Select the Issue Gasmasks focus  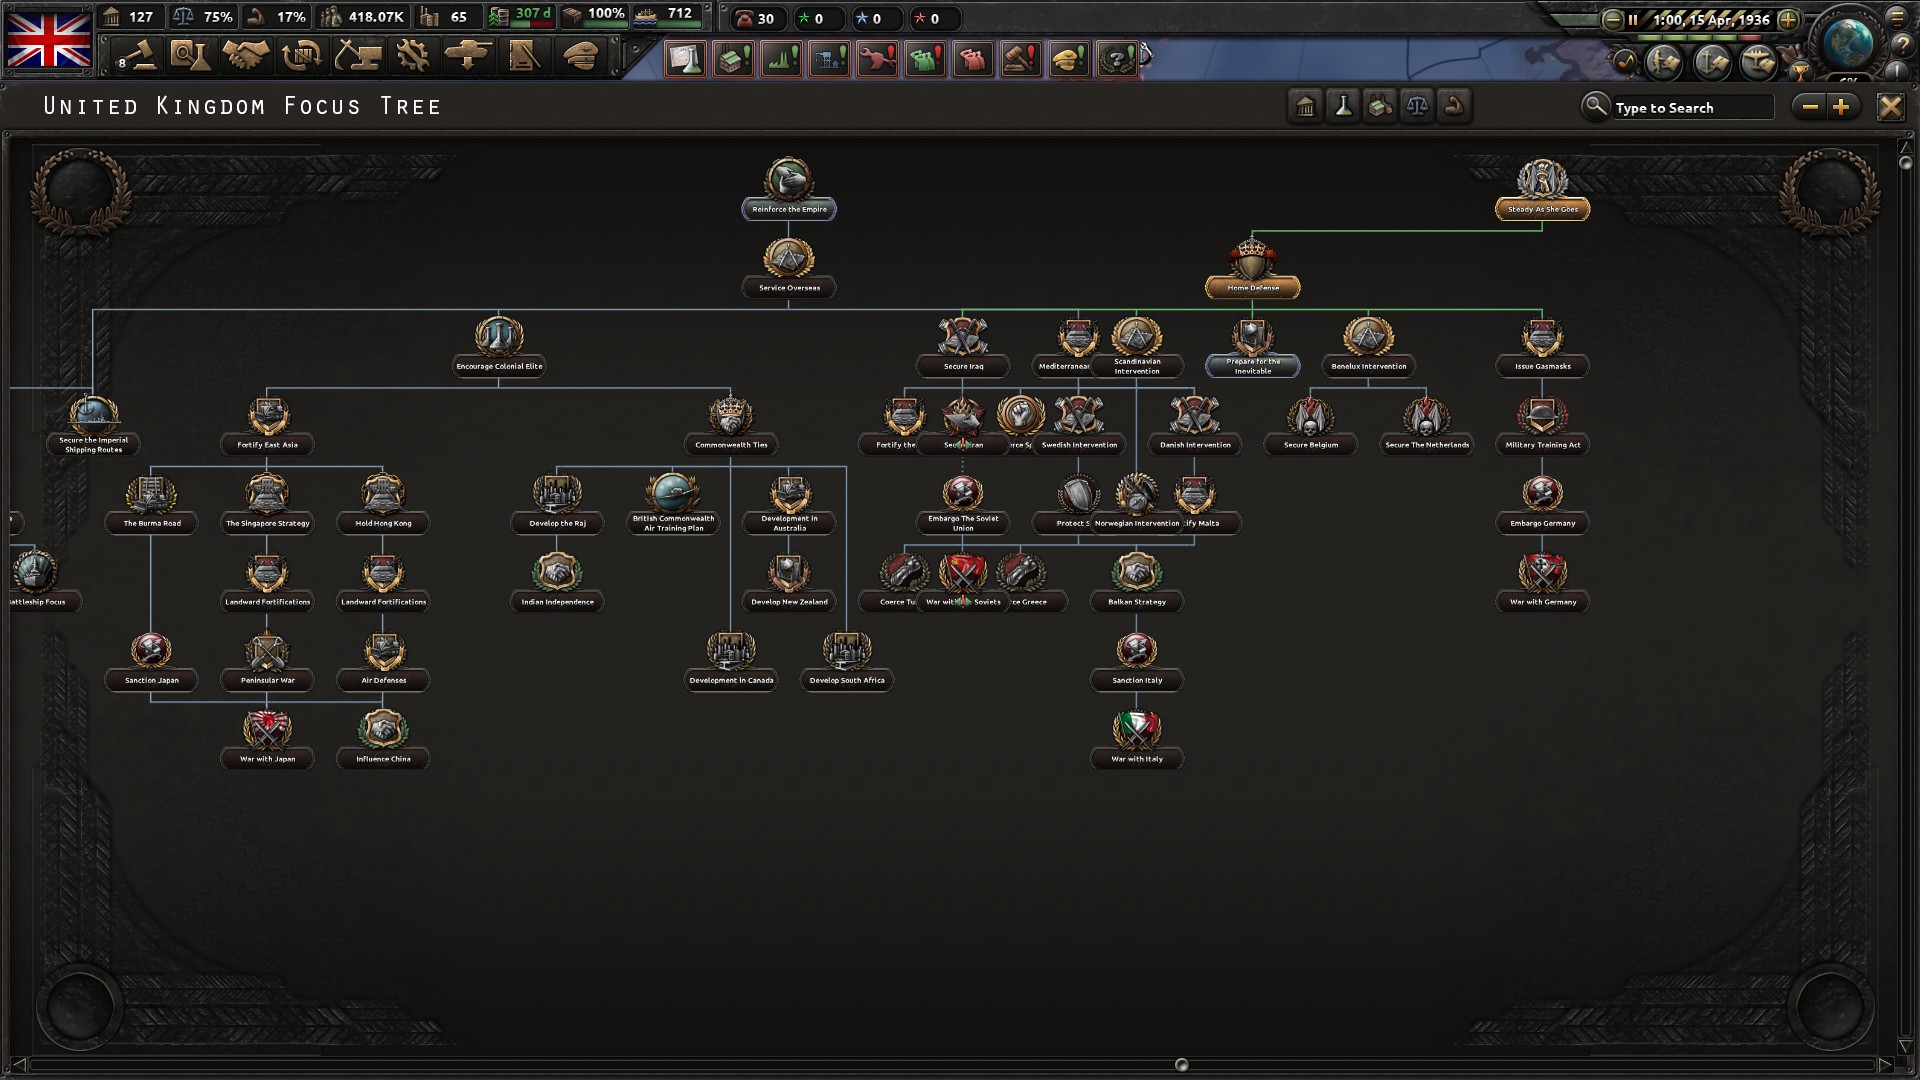(x=1542, y=346)
